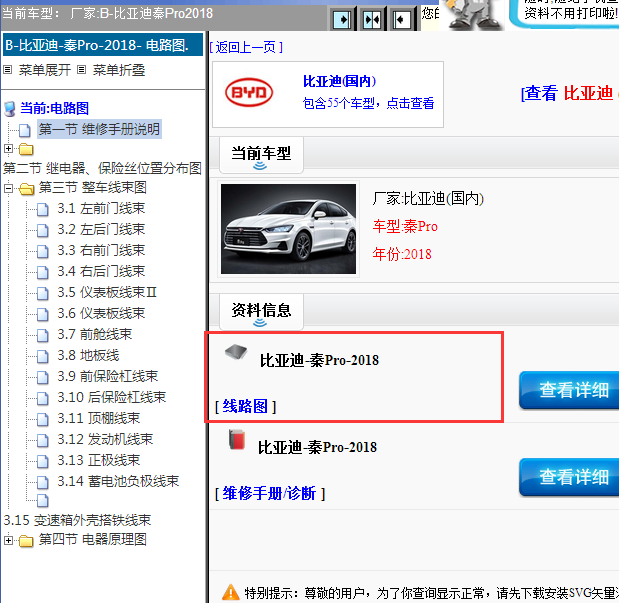Click the page icon beside 3.2 左后门线束
The image size is (619, 603).
tap(43, 230)
